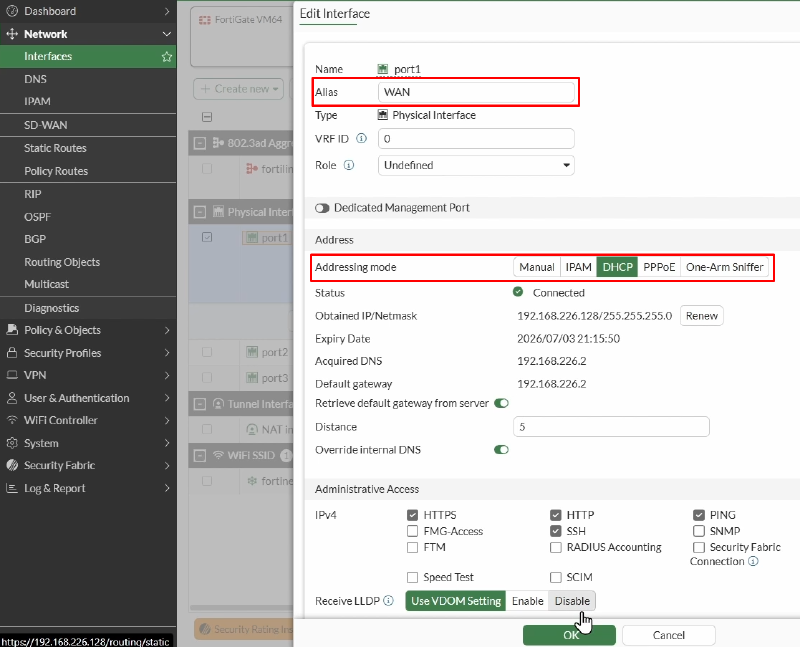The image size is (800, 647).
Task: Click the Security Profiles lock icon
Action: coord(12,353)
